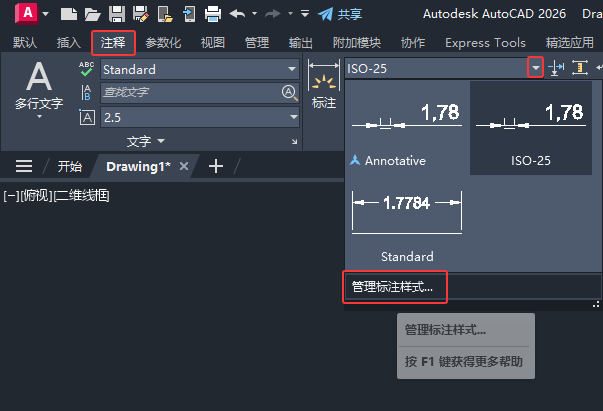Click the find and replace text AB icon
The image size is (603, 411).
pyautogui.click(x=87, y=93)
